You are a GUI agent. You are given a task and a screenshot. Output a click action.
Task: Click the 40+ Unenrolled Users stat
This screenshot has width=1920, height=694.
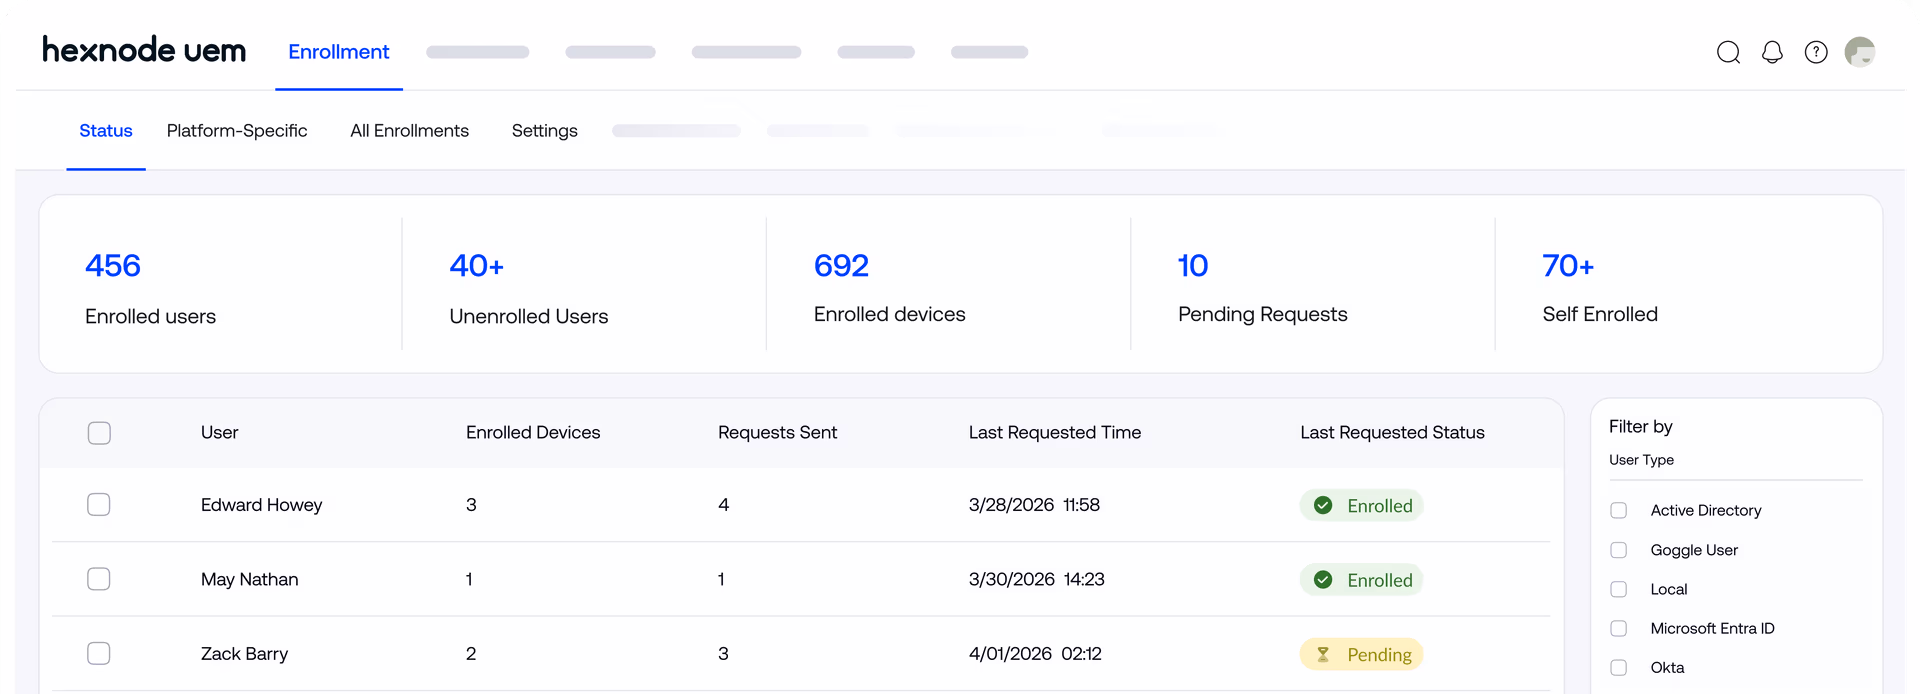pyautogui.click(x=529, y=288)
